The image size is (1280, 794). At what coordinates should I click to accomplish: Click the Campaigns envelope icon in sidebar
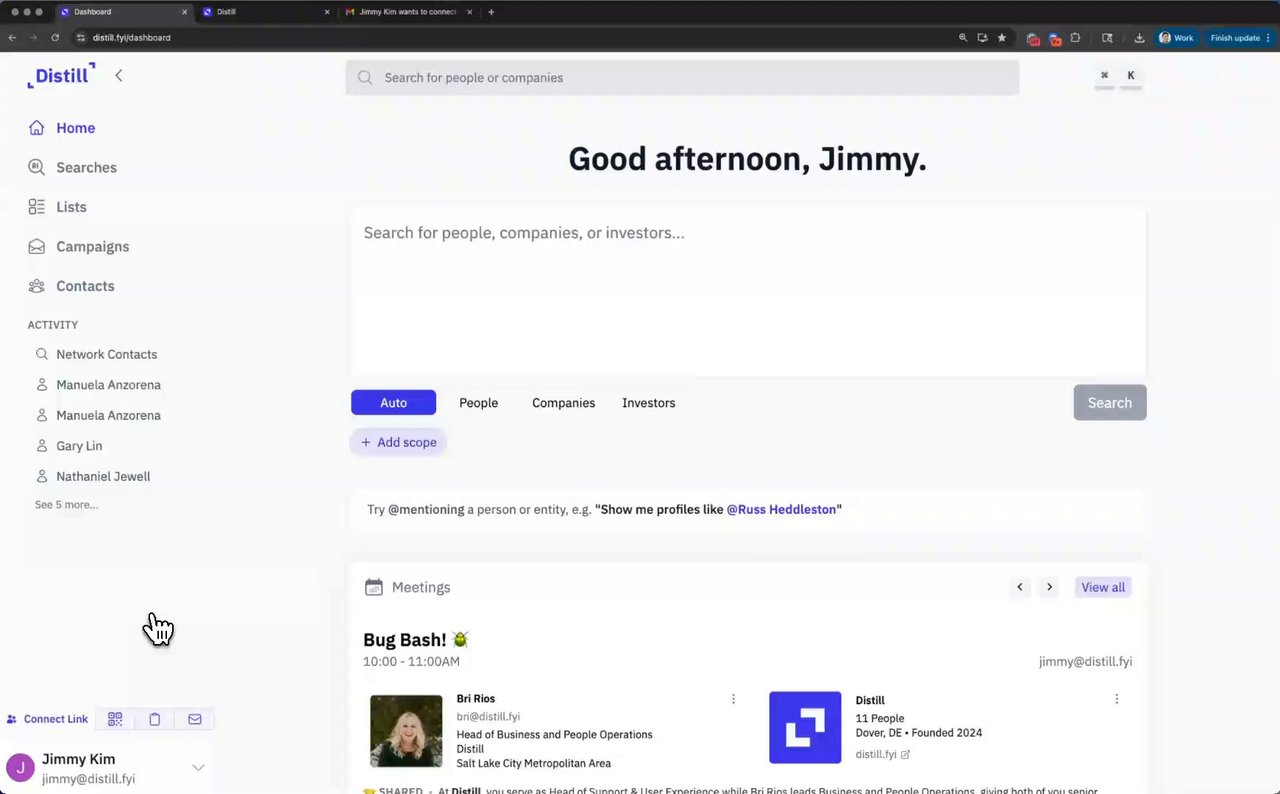point(37,246)
